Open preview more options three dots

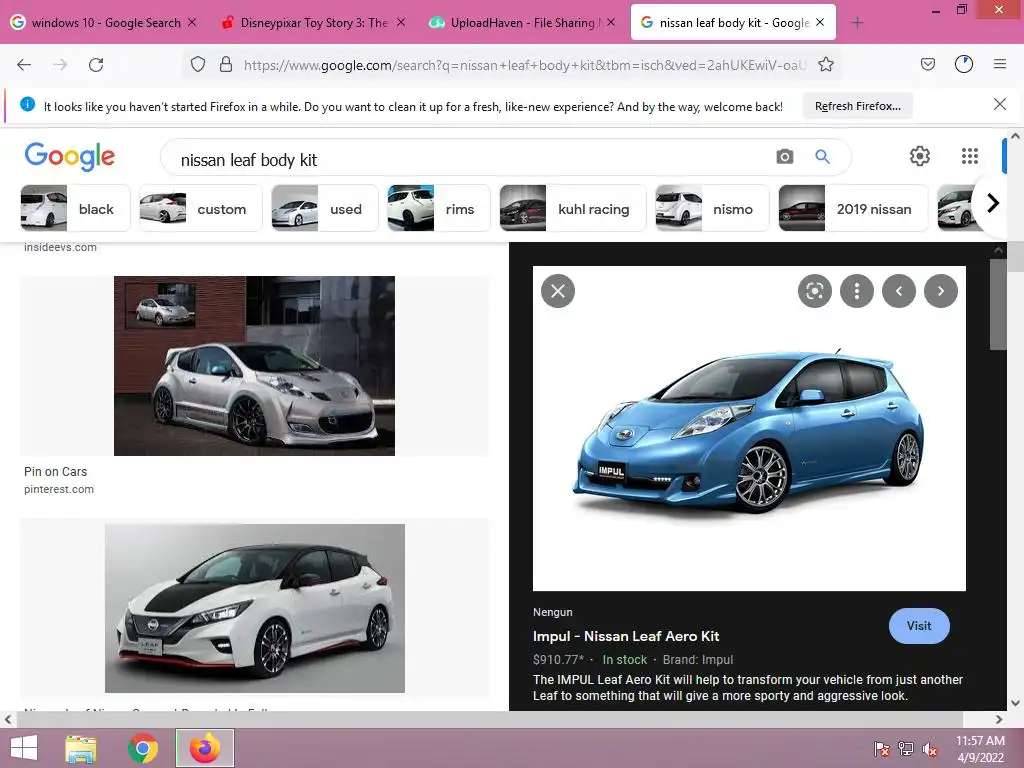coord(857,291)
